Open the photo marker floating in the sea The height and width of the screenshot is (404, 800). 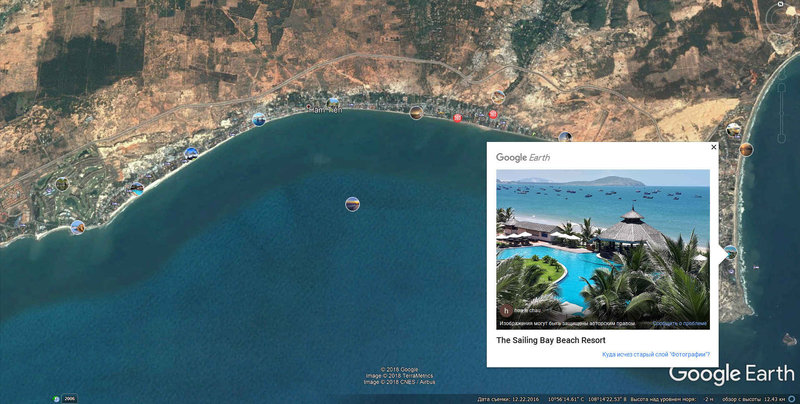(x=353, y=204)
